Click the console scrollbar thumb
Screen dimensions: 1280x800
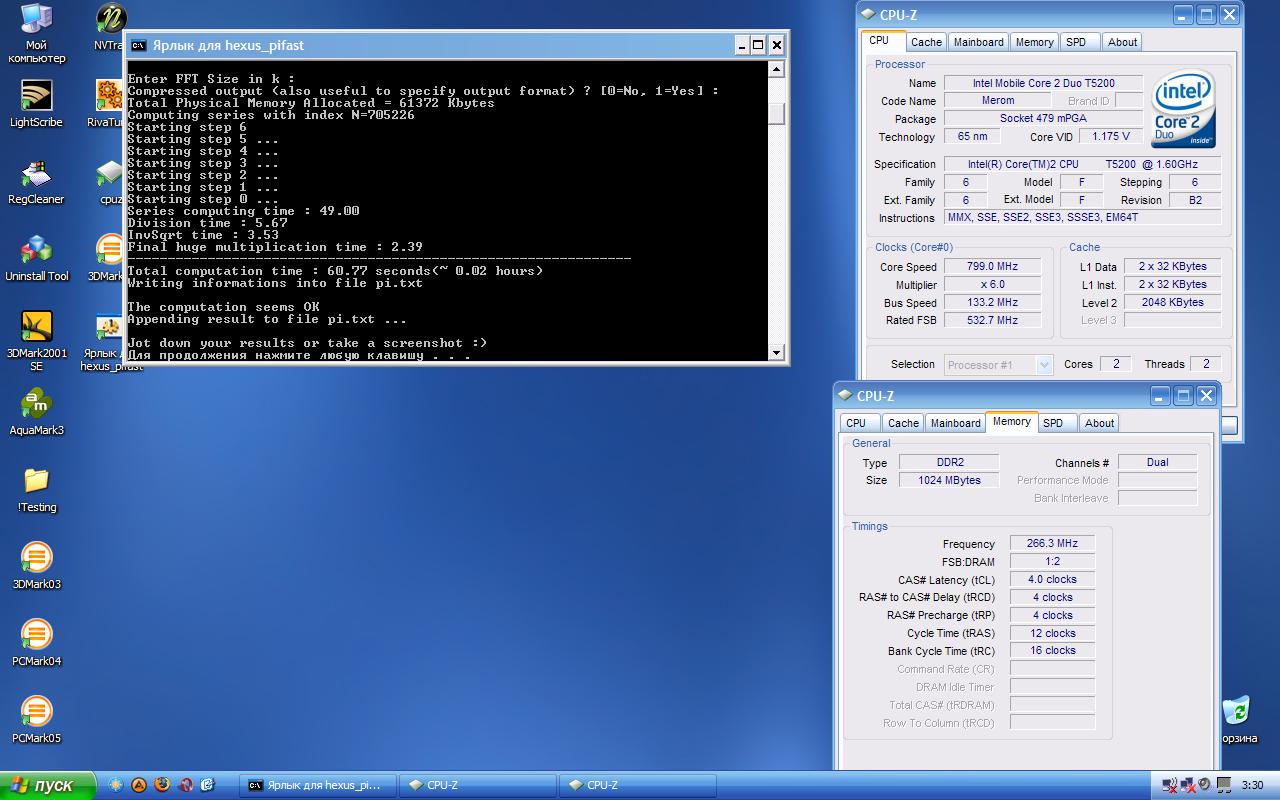coord(776,113)
